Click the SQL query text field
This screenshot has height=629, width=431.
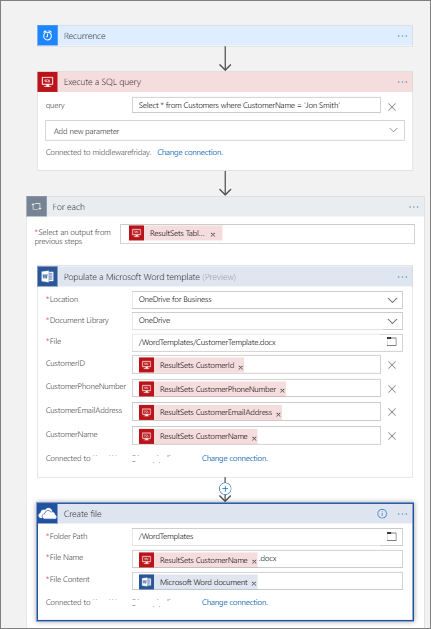click(x=256, y=105)
